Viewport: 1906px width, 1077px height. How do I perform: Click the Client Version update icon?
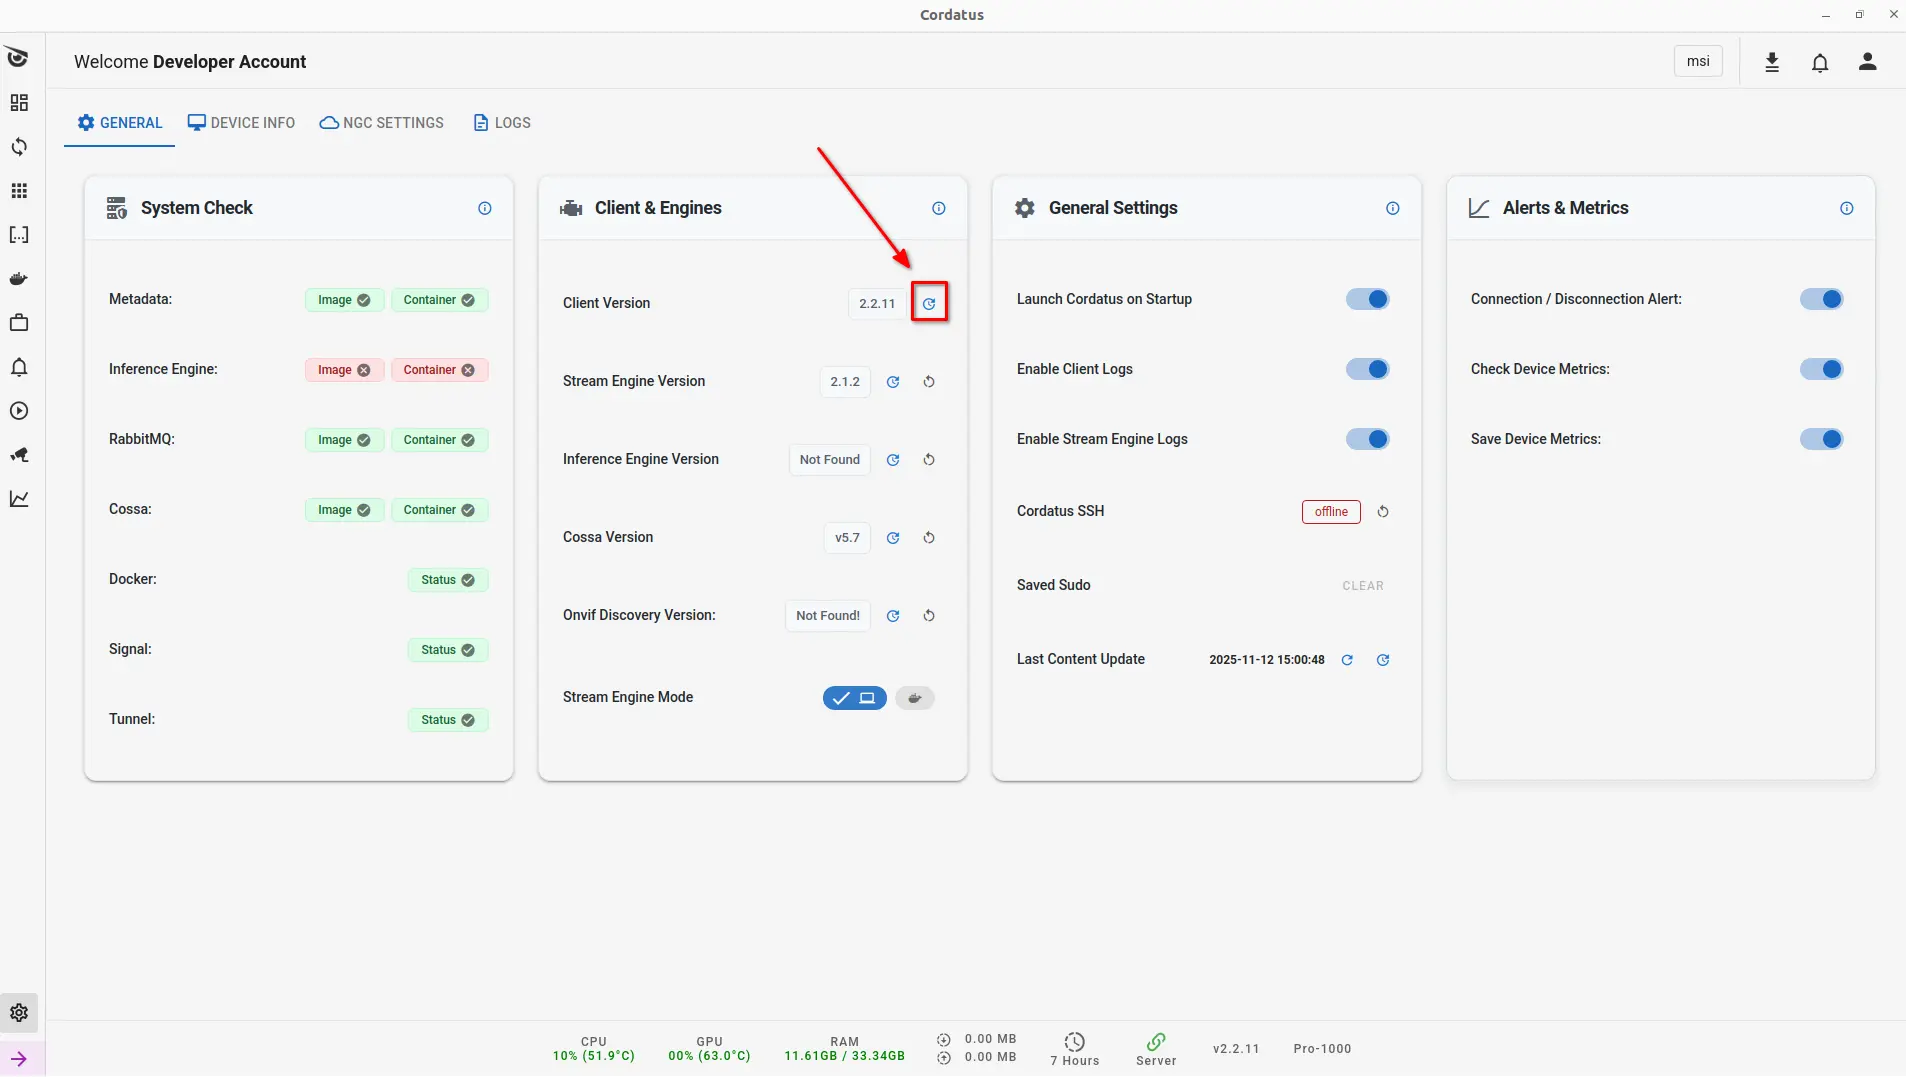point(929,303)
